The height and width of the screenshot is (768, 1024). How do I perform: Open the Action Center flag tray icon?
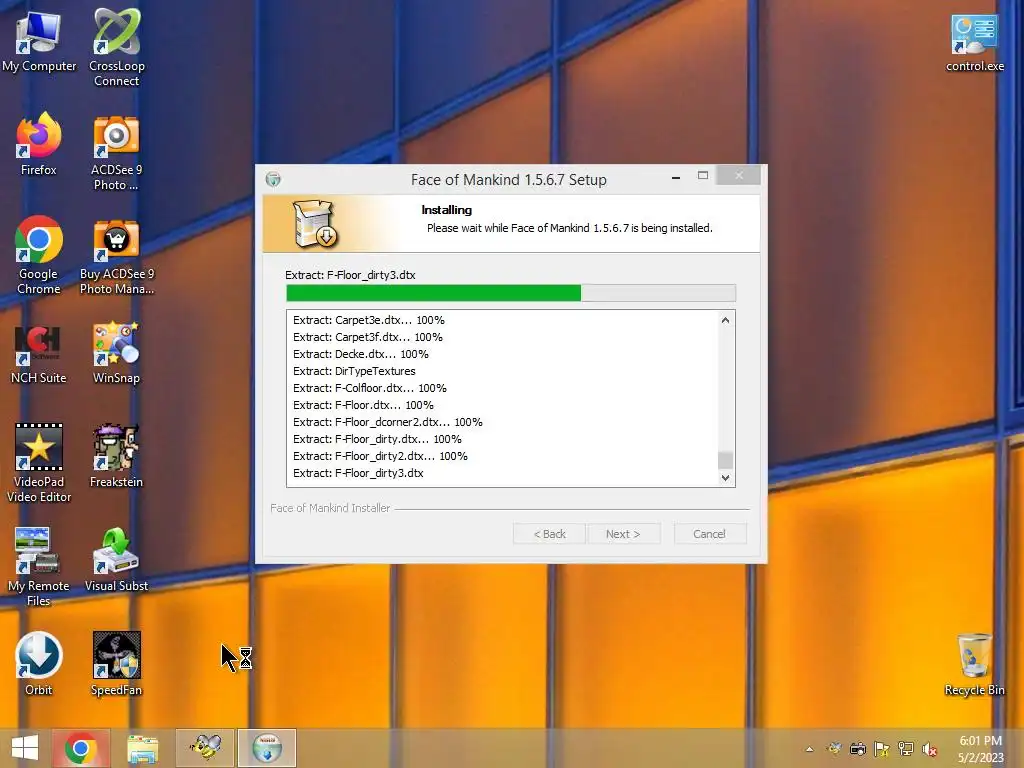pos(882,749)
